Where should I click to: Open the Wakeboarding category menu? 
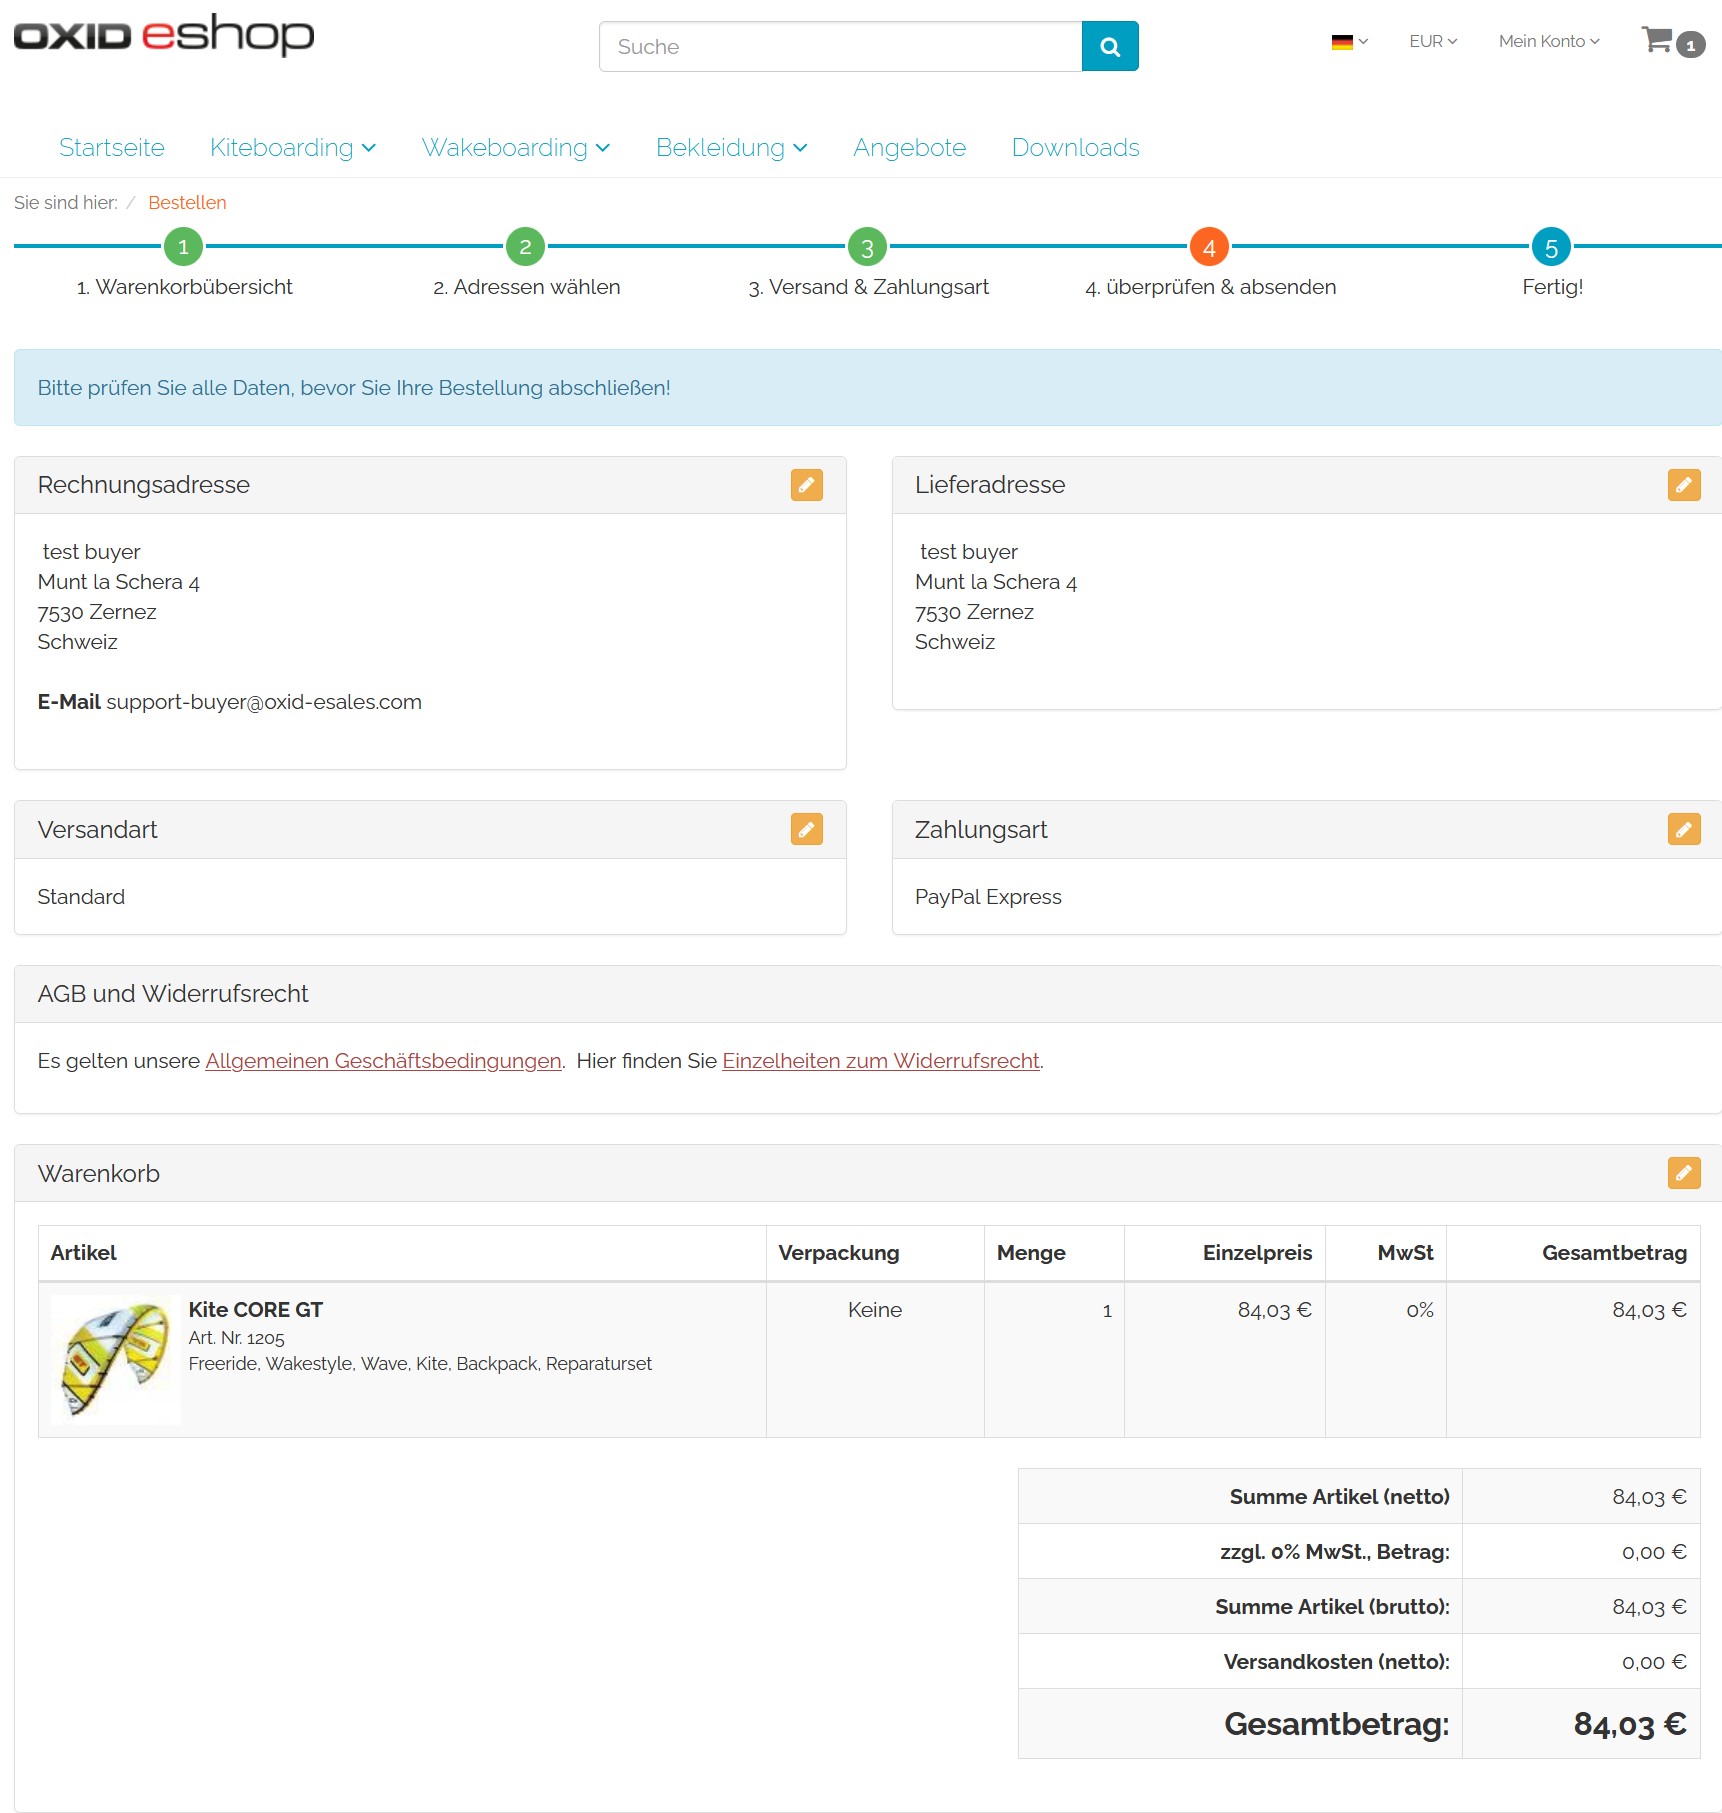515,148
